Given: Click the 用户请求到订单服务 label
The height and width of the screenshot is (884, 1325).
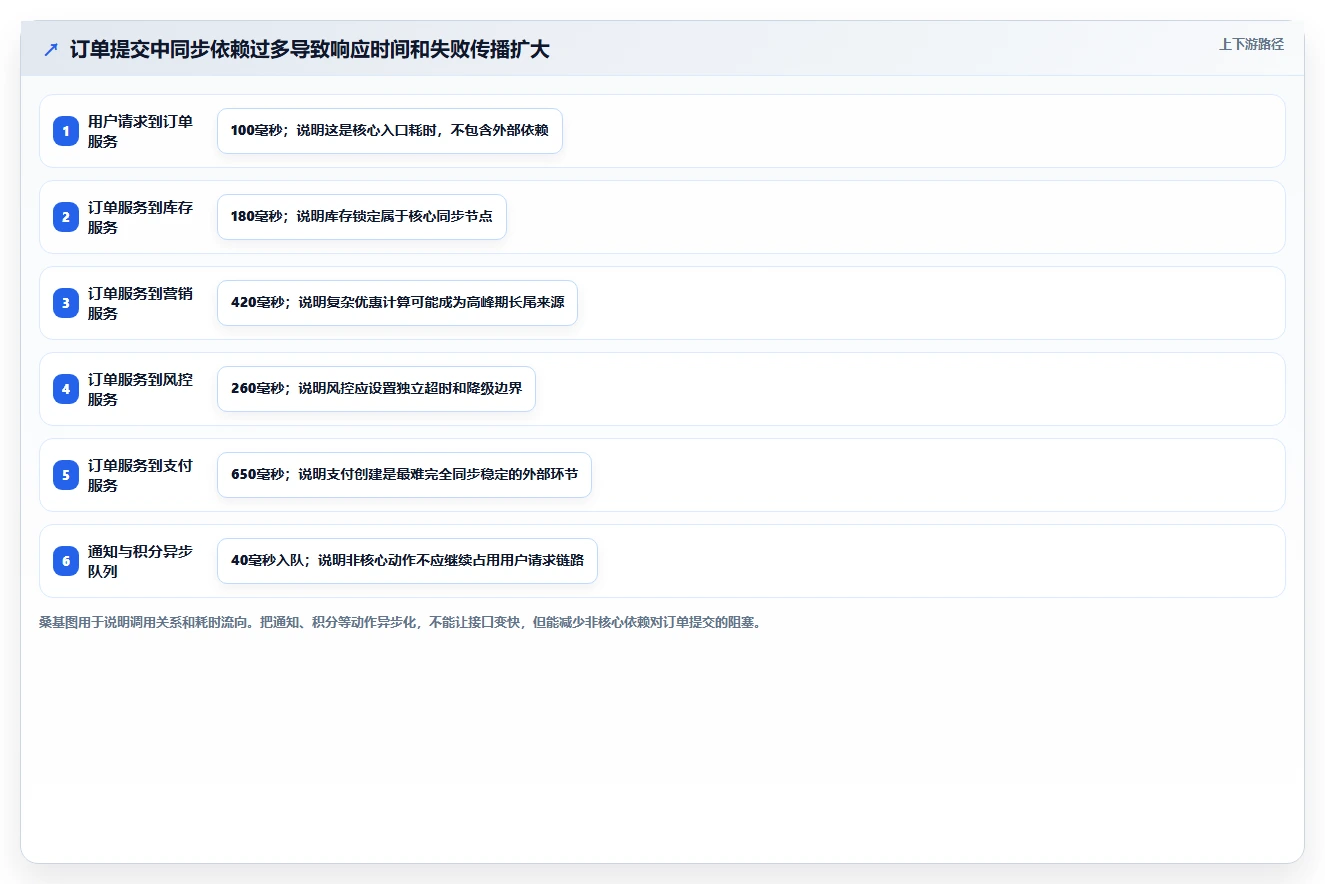Looking at the screenshot, I should (140, 131).
